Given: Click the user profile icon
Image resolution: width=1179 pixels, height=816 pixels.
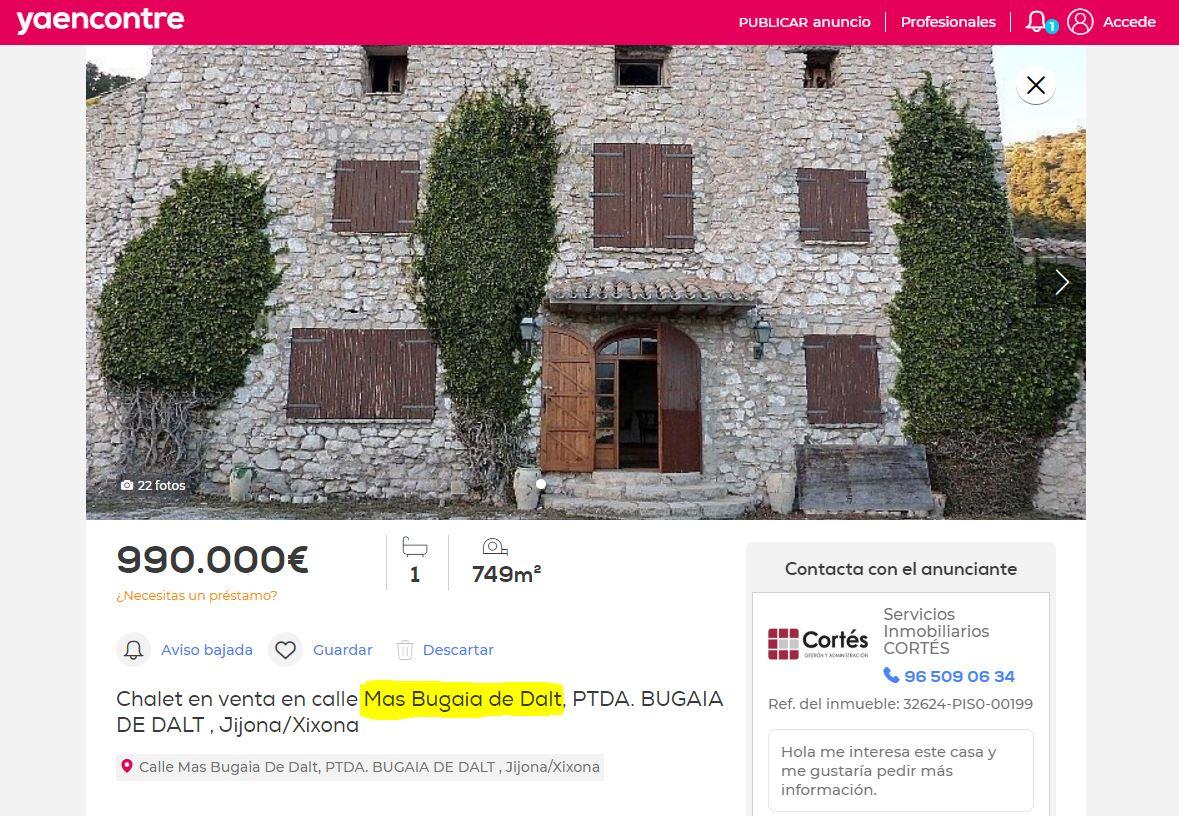Looking at the screenshot, I should coord(1080,22).
